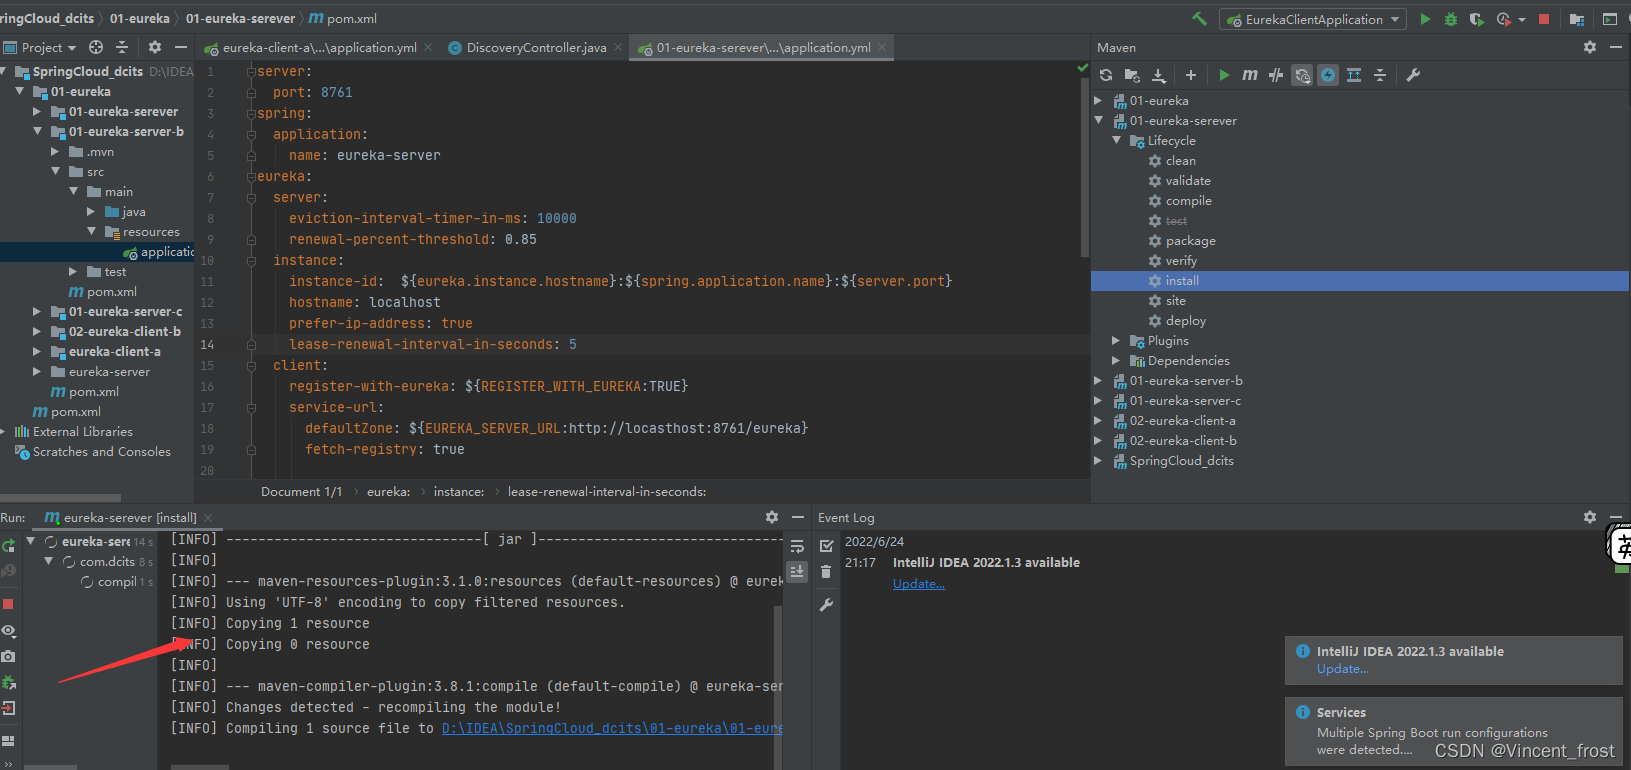
Task: Reload All Maven Projects
Action: click(1106, 75)
